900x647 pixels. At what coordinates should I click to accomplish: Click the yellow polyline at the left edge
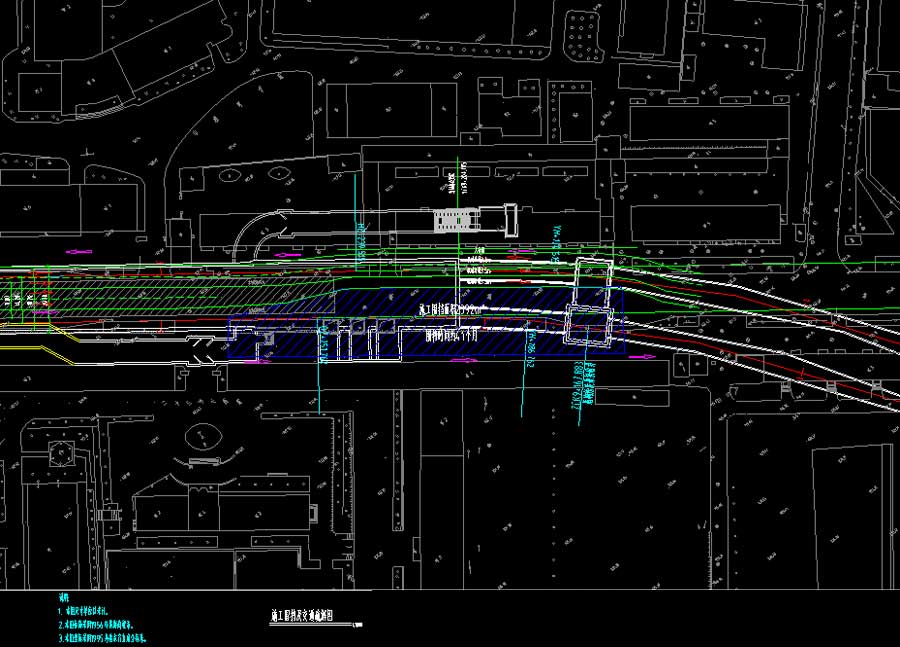tap(40, 350)
